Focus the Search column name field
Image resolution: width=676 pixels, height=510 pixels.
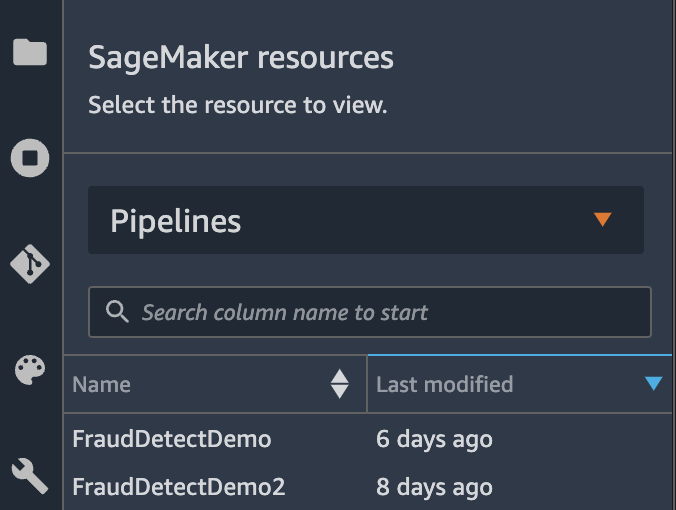[x=370, y=312]
